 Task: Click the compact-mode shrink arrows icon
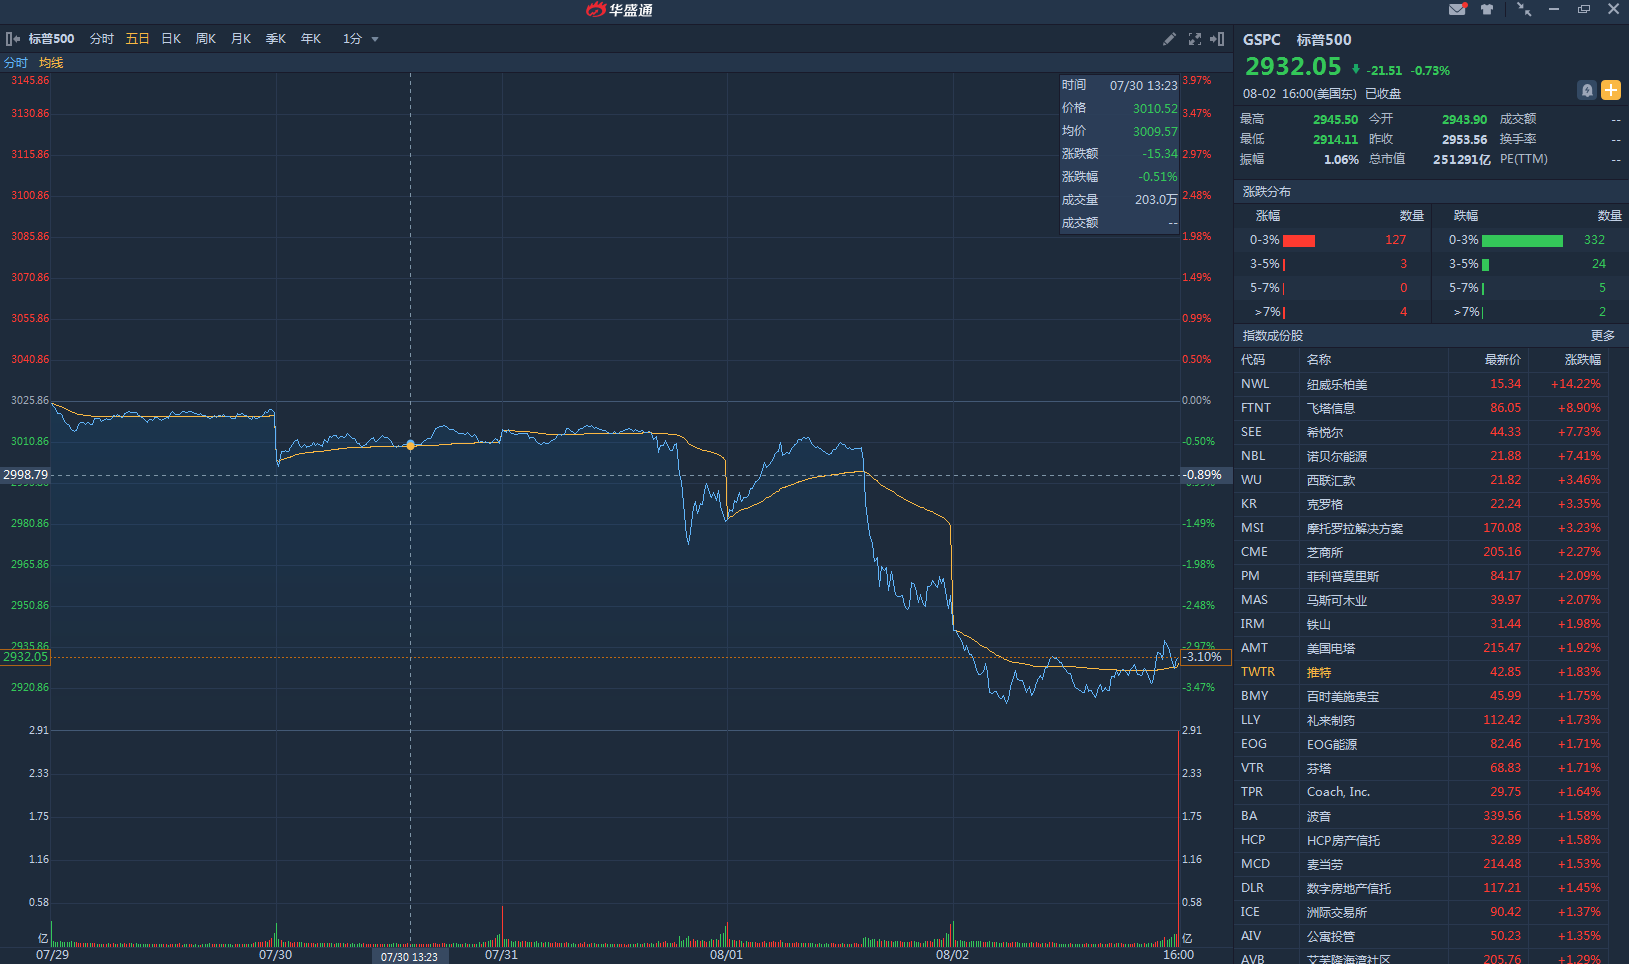pos(1523,10)
